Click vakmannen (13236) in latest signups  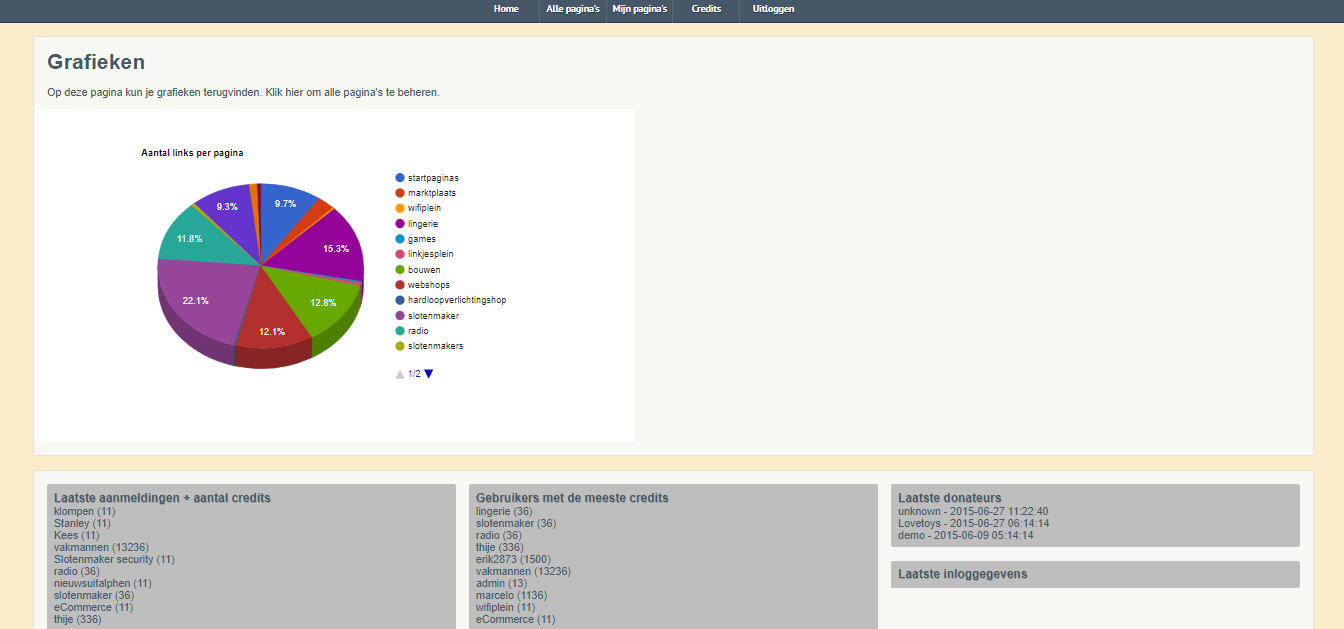click(x=101, y=547)
